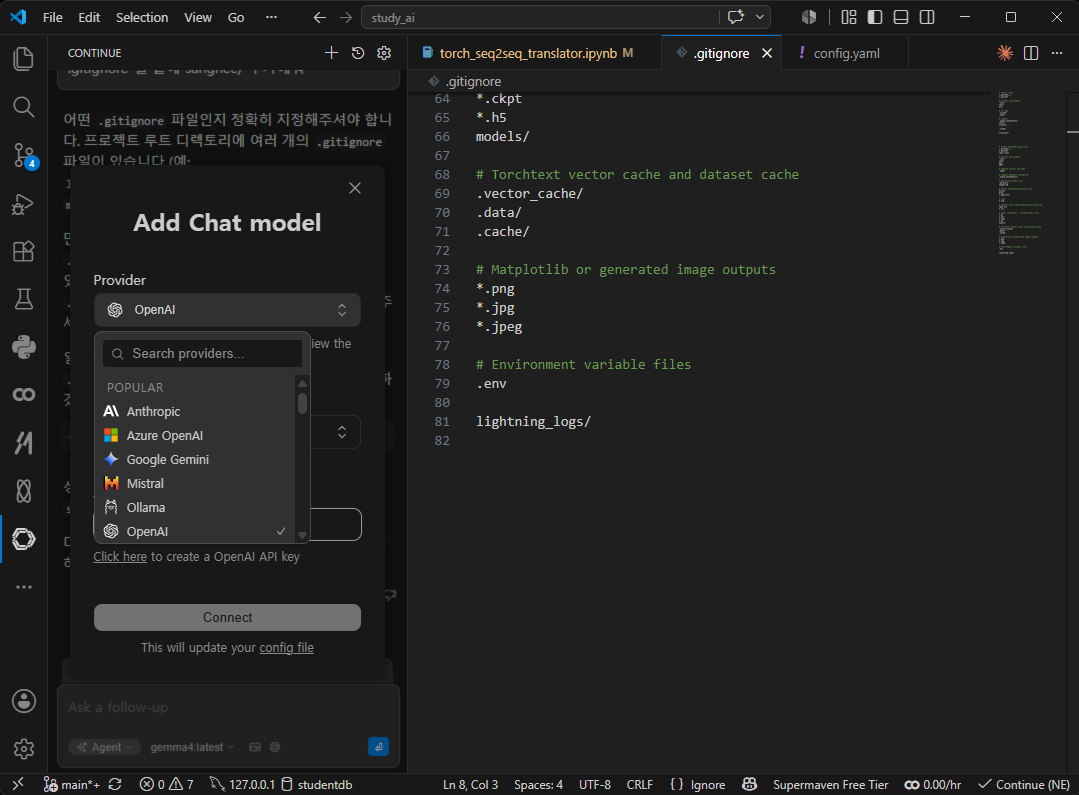Click the main* branch in status bar
The height and width of the screenshot is (795, 1079).
72,785
